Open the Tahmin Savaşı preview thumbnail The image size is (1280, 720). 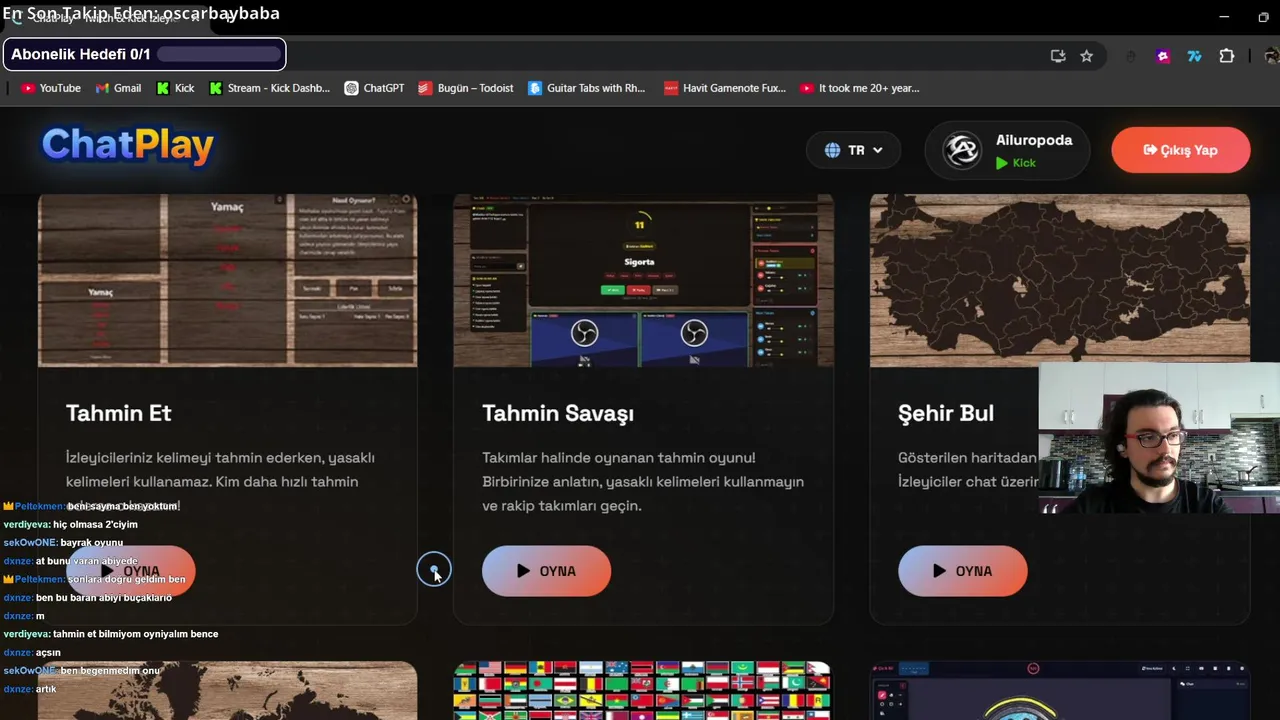coord(643,280)
